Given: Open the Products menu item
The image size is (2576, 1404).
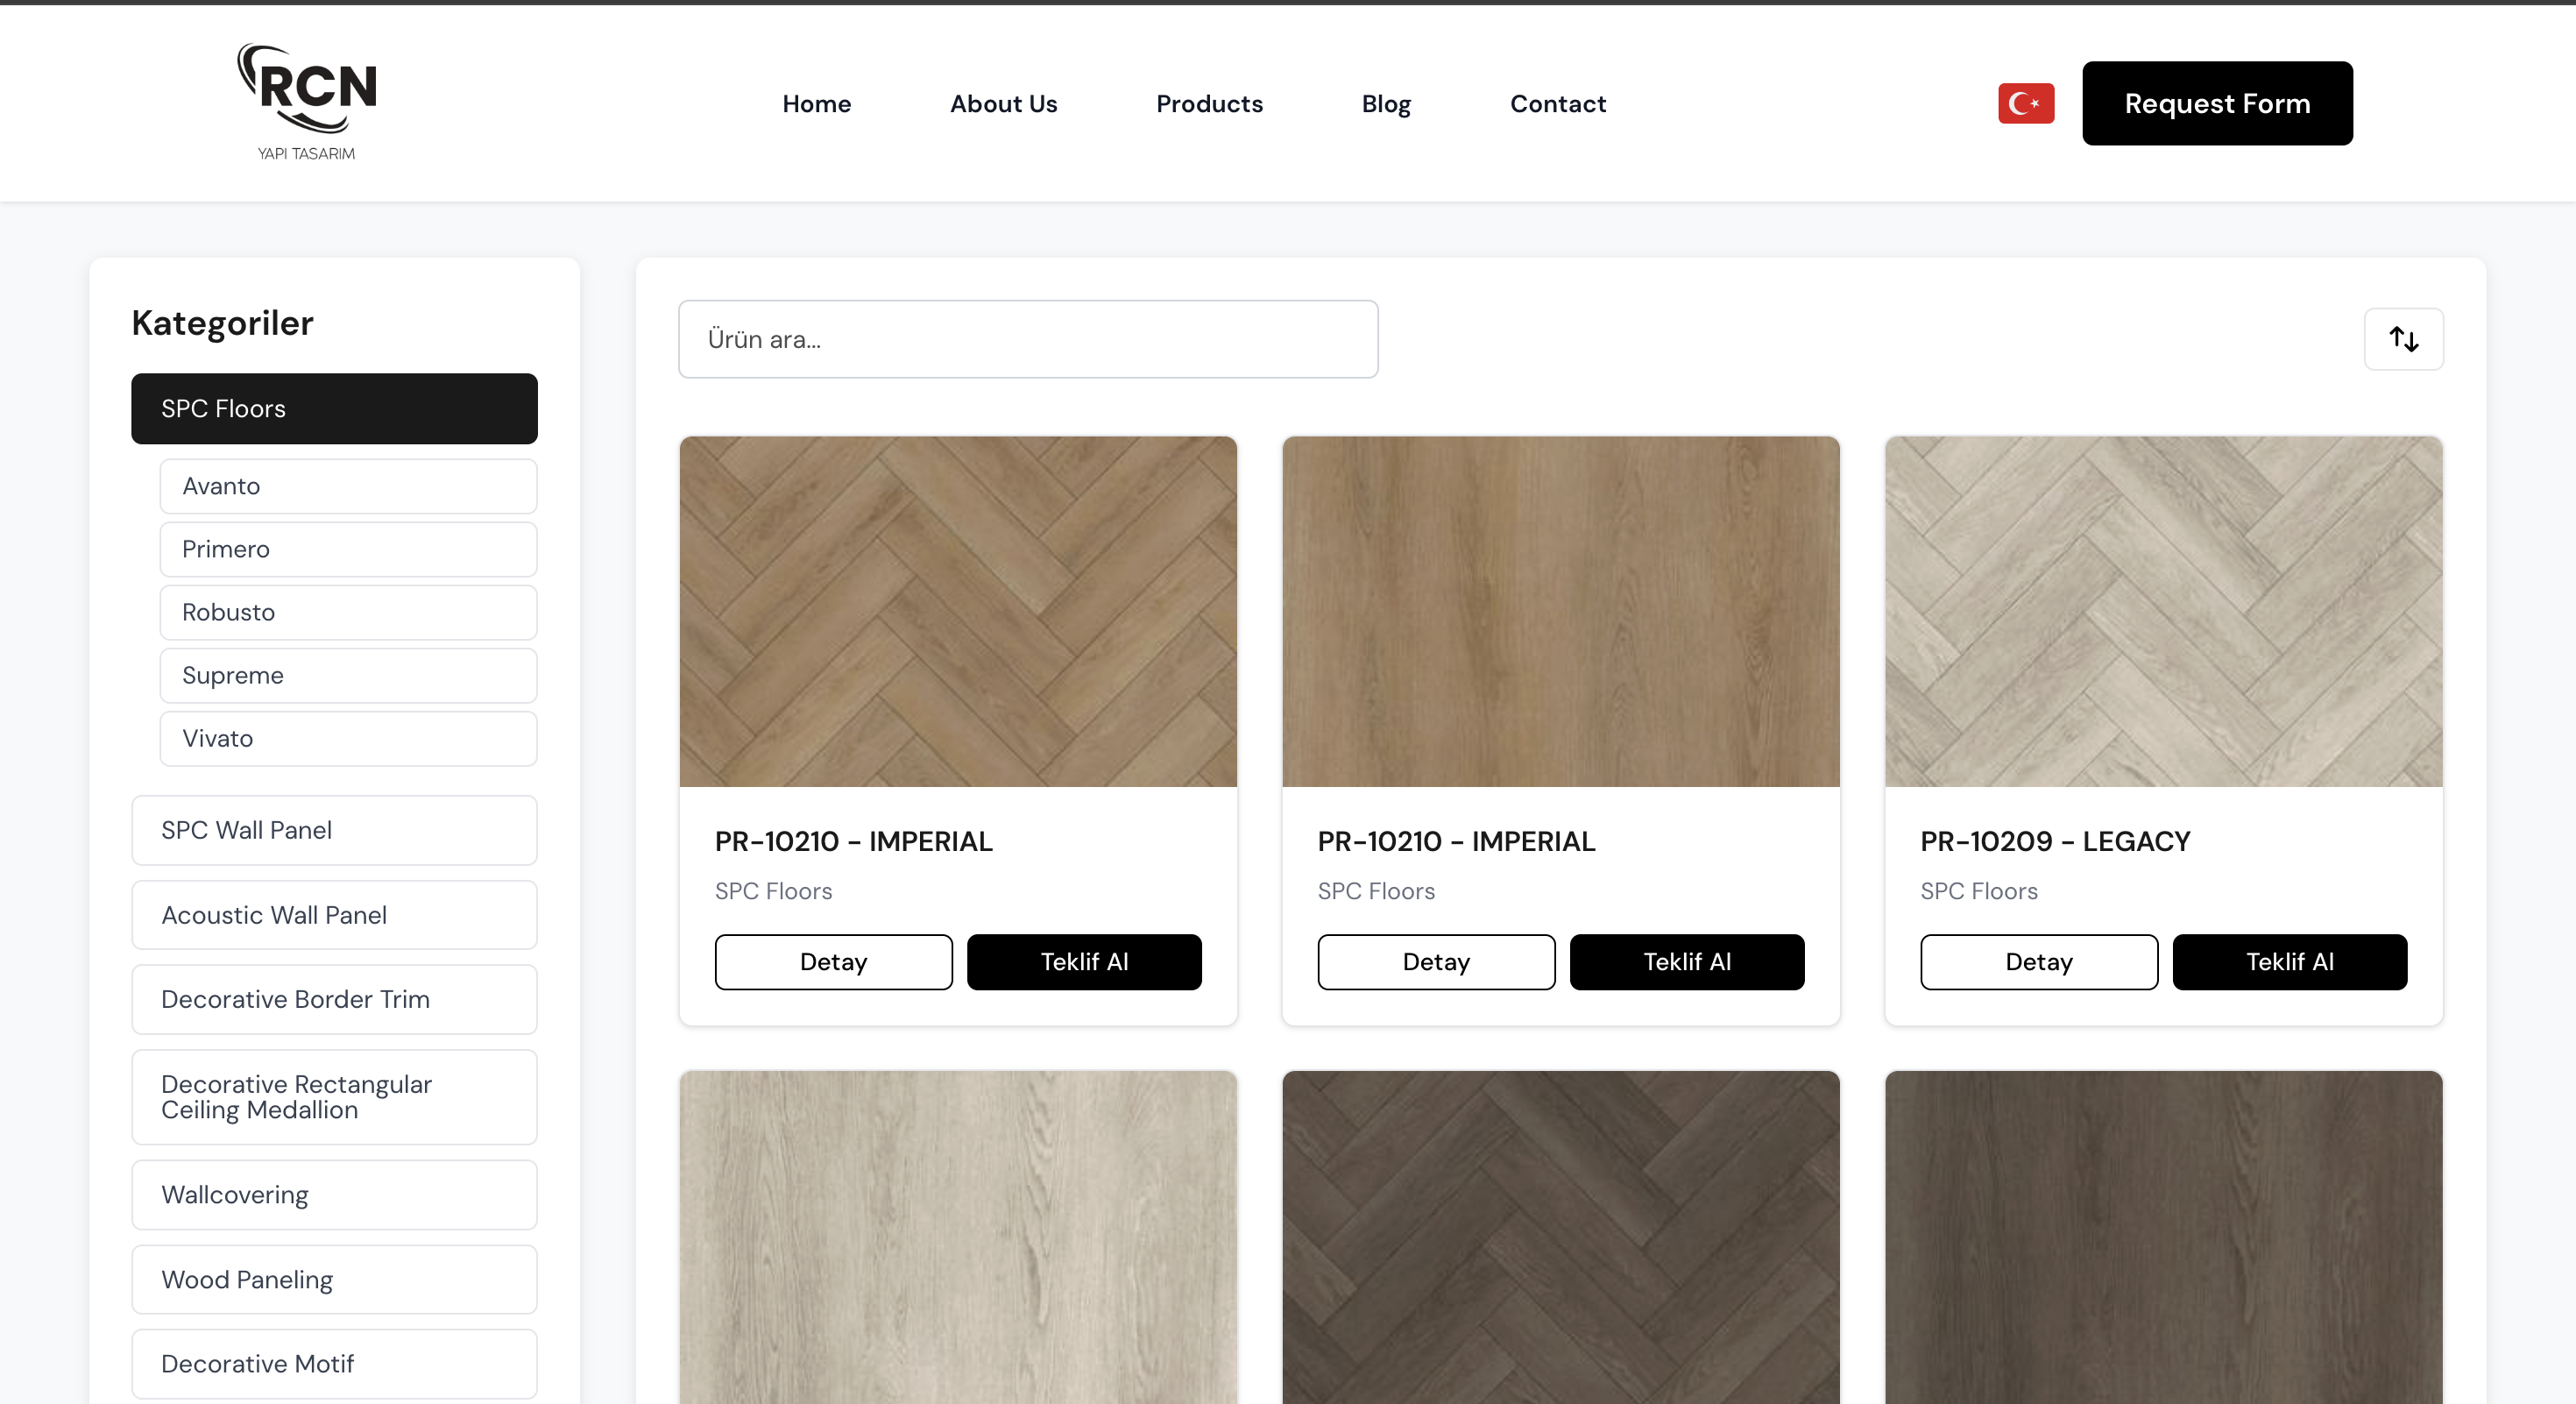Looking at the screenshot, I should click(1208, 103).
